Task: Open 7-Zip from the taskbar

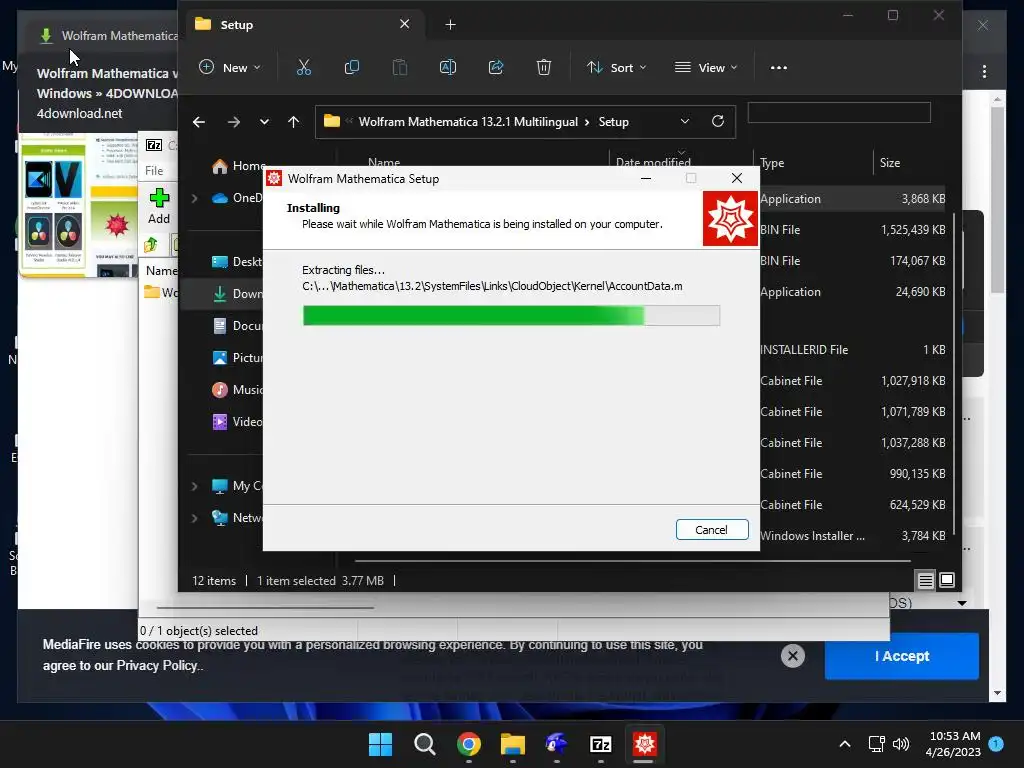Action: [600, 744]
